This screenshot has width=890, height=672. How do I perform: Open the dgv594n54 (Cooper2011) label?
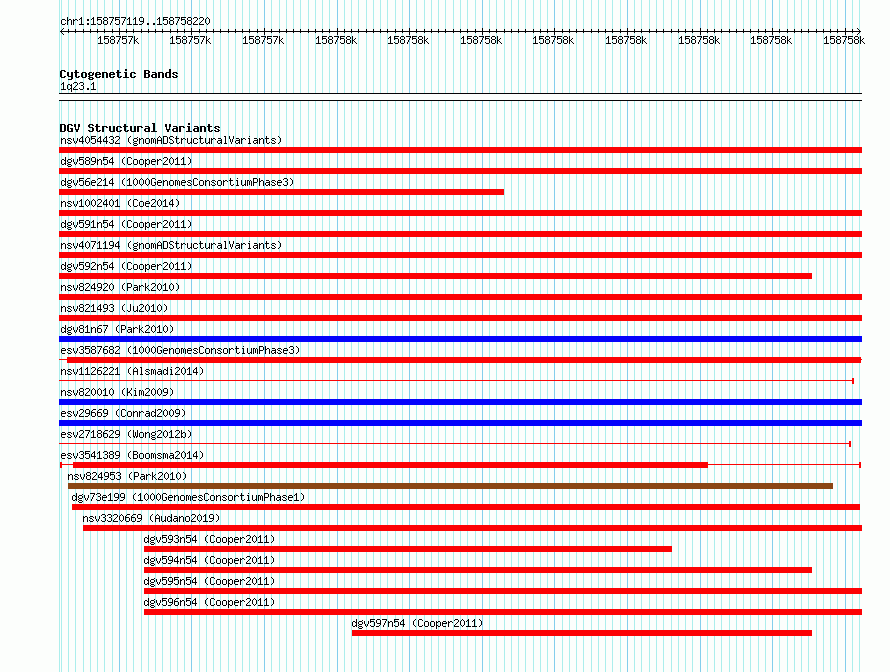click(209, 560)
